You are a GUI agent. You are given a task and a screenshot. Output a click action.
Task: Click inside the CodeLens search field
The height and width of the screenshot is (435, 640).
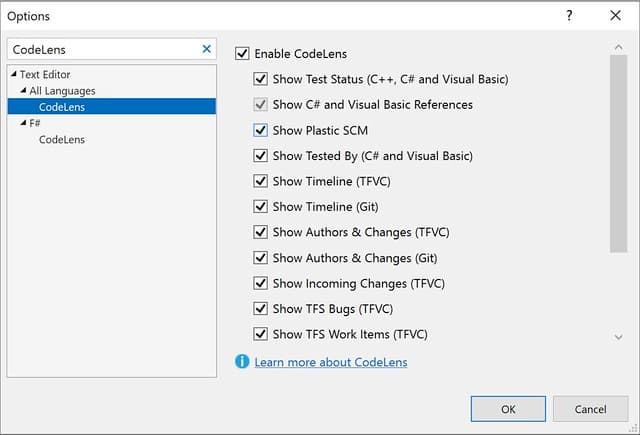100,49
